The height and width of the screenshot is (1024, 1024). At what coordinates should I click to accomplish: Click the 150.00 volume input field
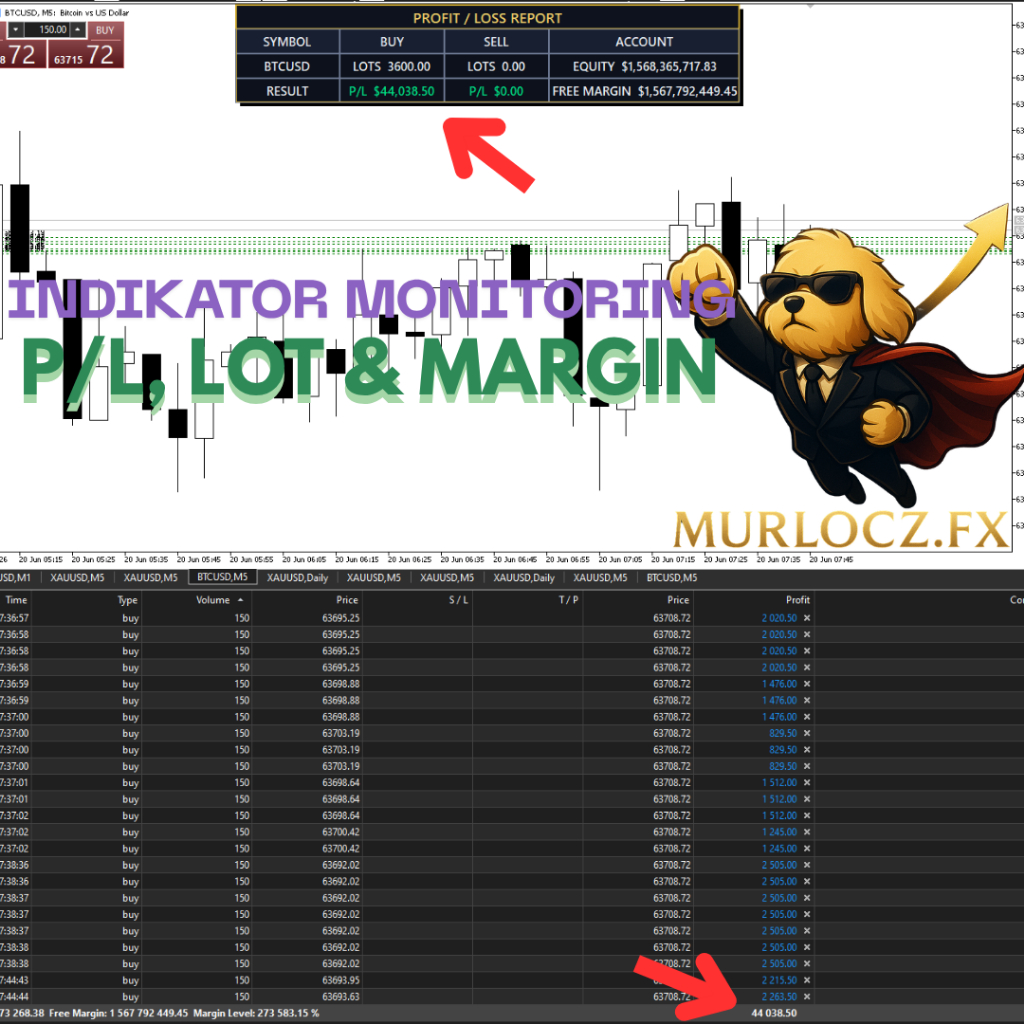(47, 29)
